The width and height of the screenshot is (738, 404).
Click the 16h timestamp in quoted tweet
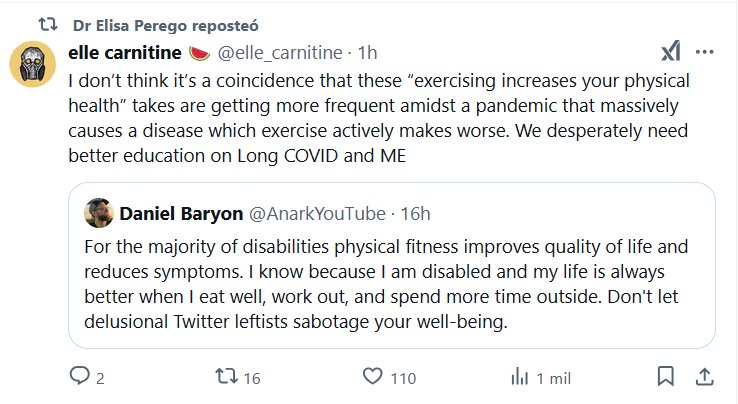[x=414, y=213]
